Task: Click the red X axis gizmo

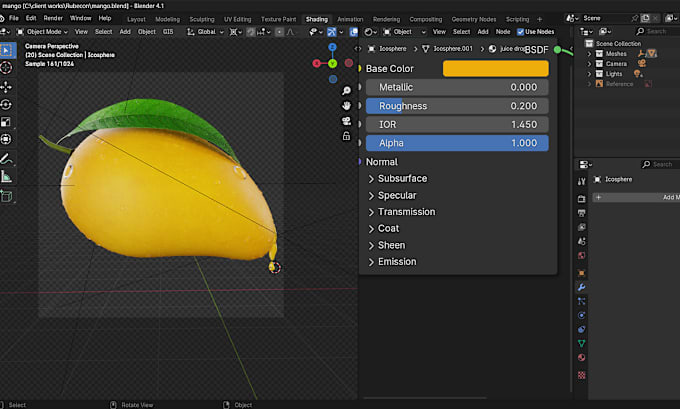Action: coord(317,63)
